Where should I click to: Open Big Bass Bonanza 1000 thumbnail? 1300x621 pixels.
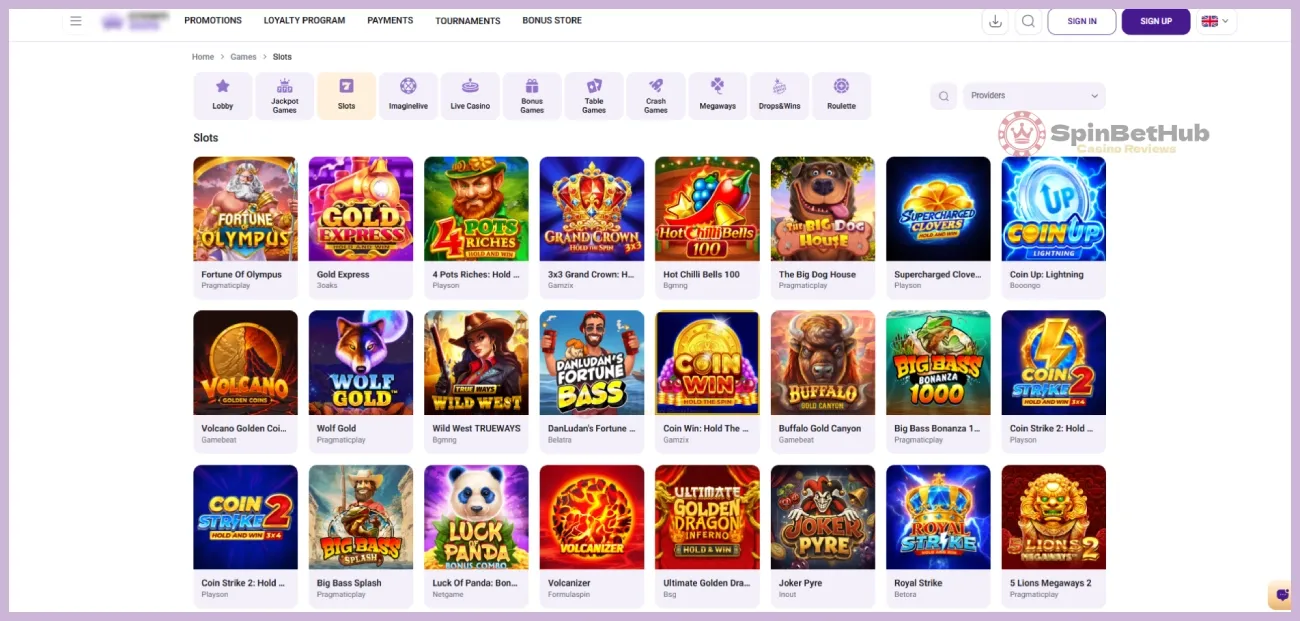point(938,363)
